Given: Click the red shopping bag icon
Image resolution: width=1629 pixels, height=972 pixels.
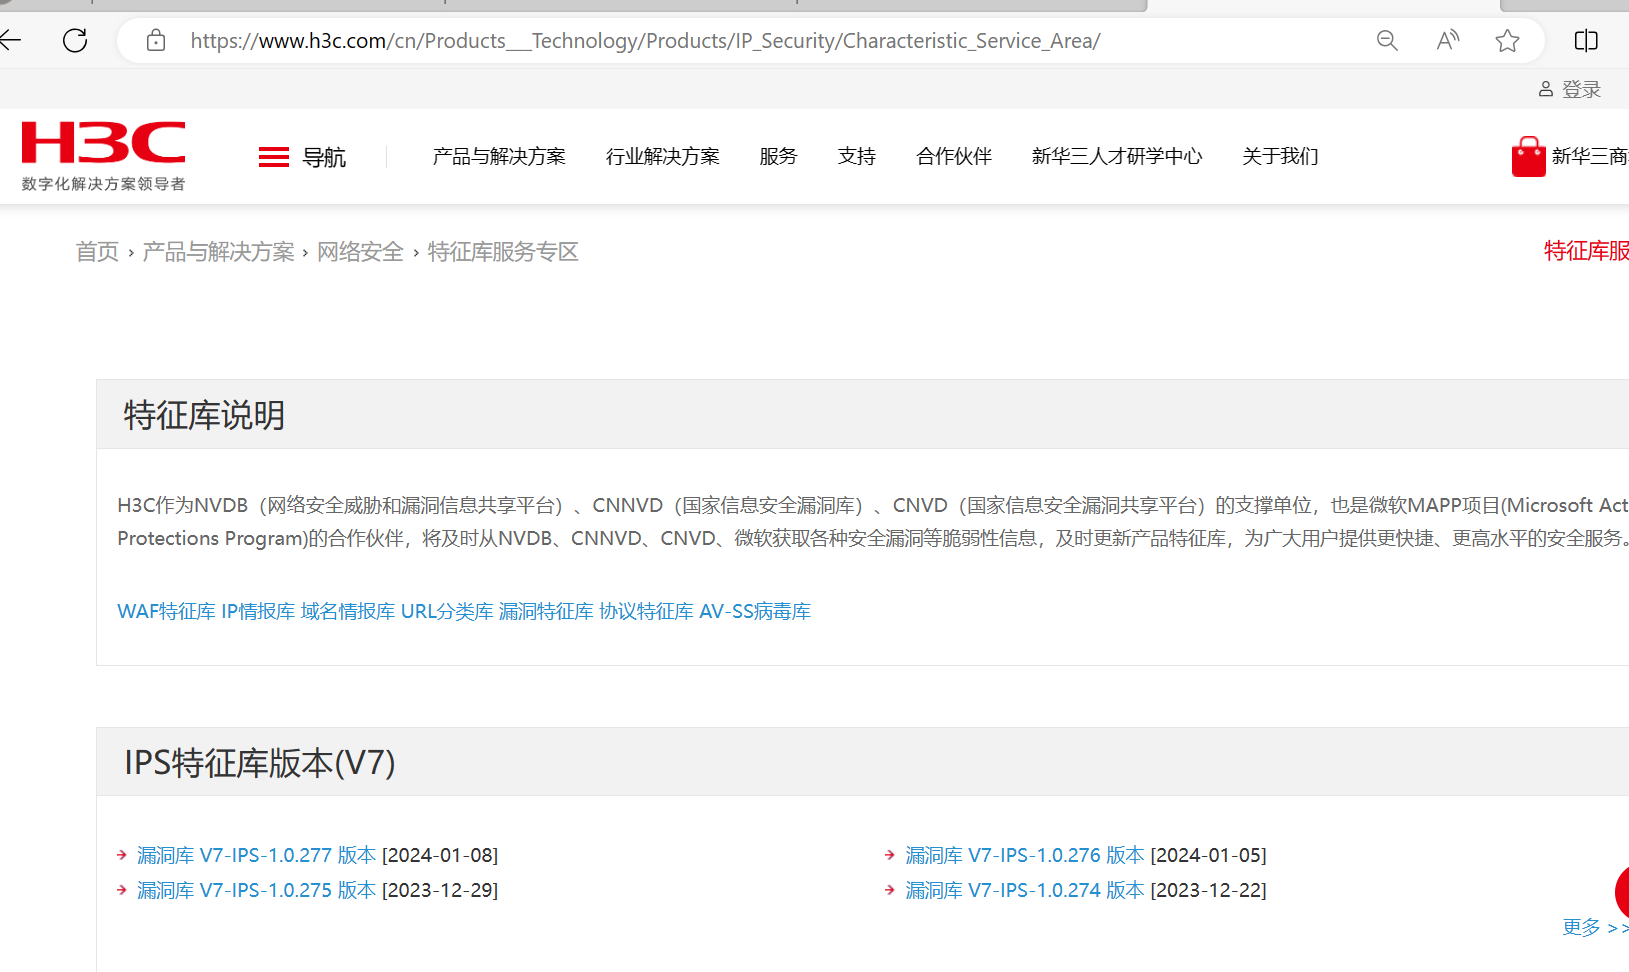Looking at the screenshot, I should (x=1528, y=157).
